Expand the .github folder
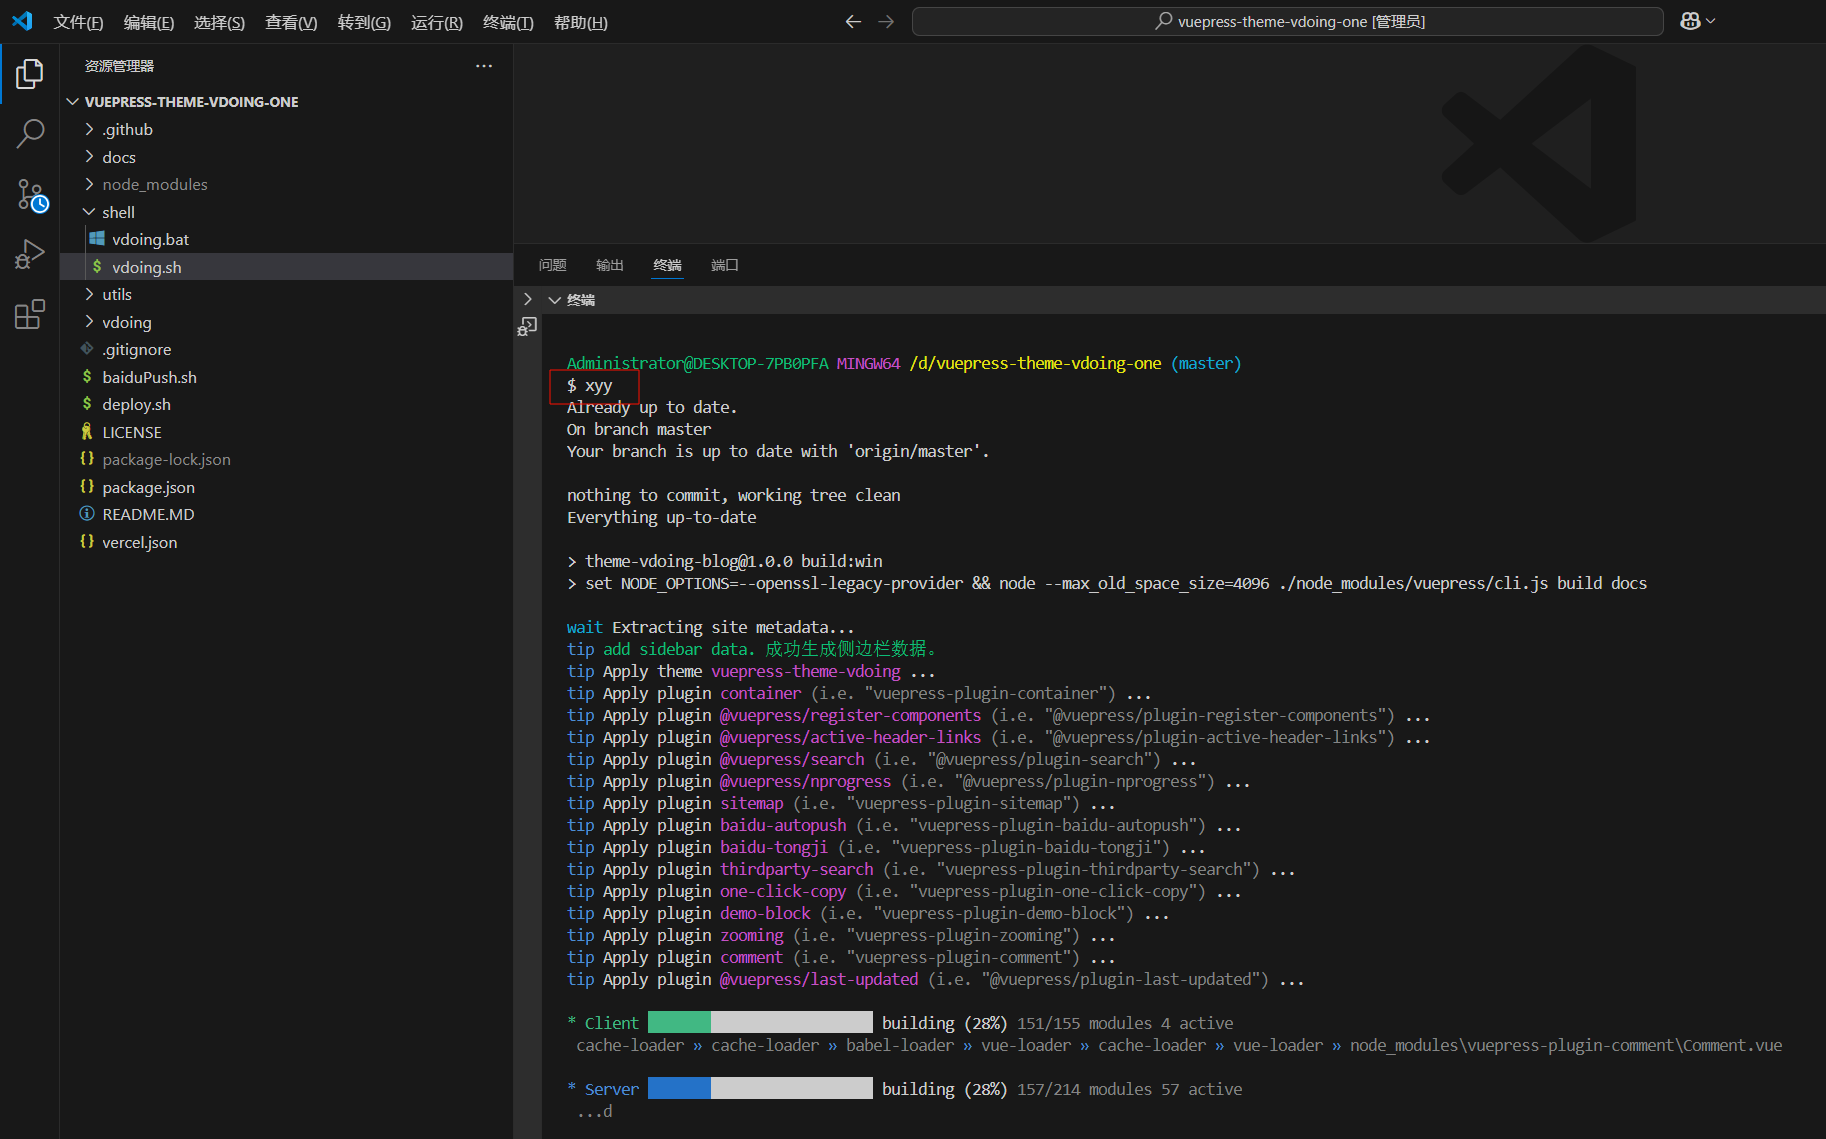Viewport: 1826px width, 1139px height. [89, 129]
